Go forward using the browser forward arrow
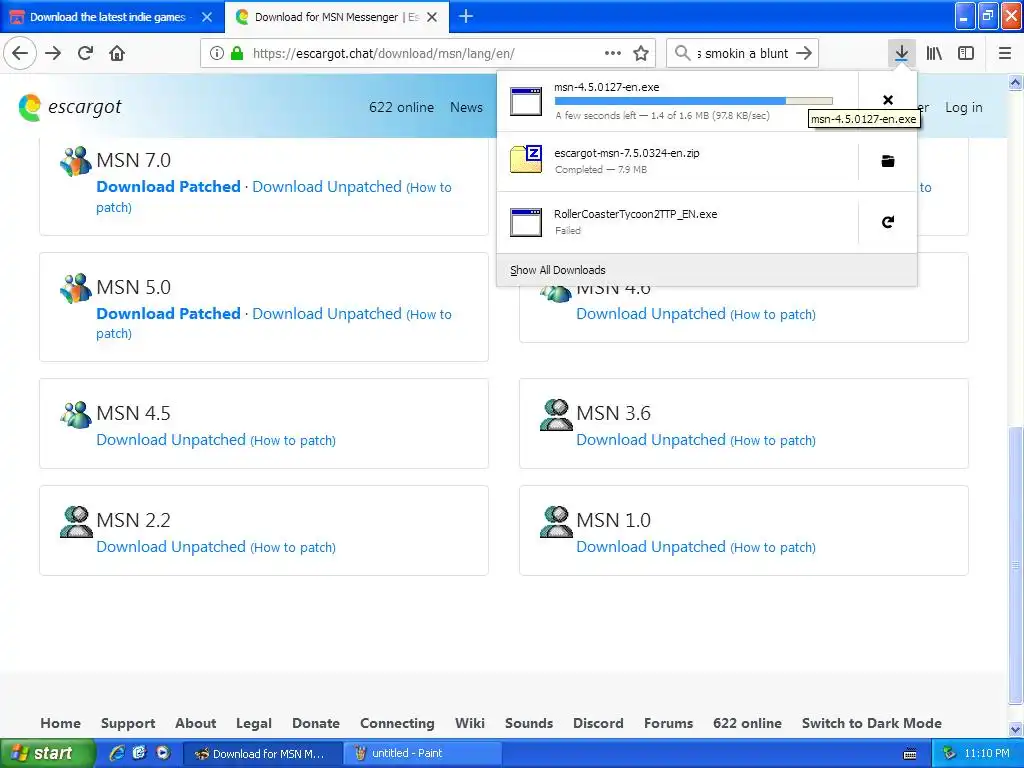 pyautogui.click(x=53, y=53)
